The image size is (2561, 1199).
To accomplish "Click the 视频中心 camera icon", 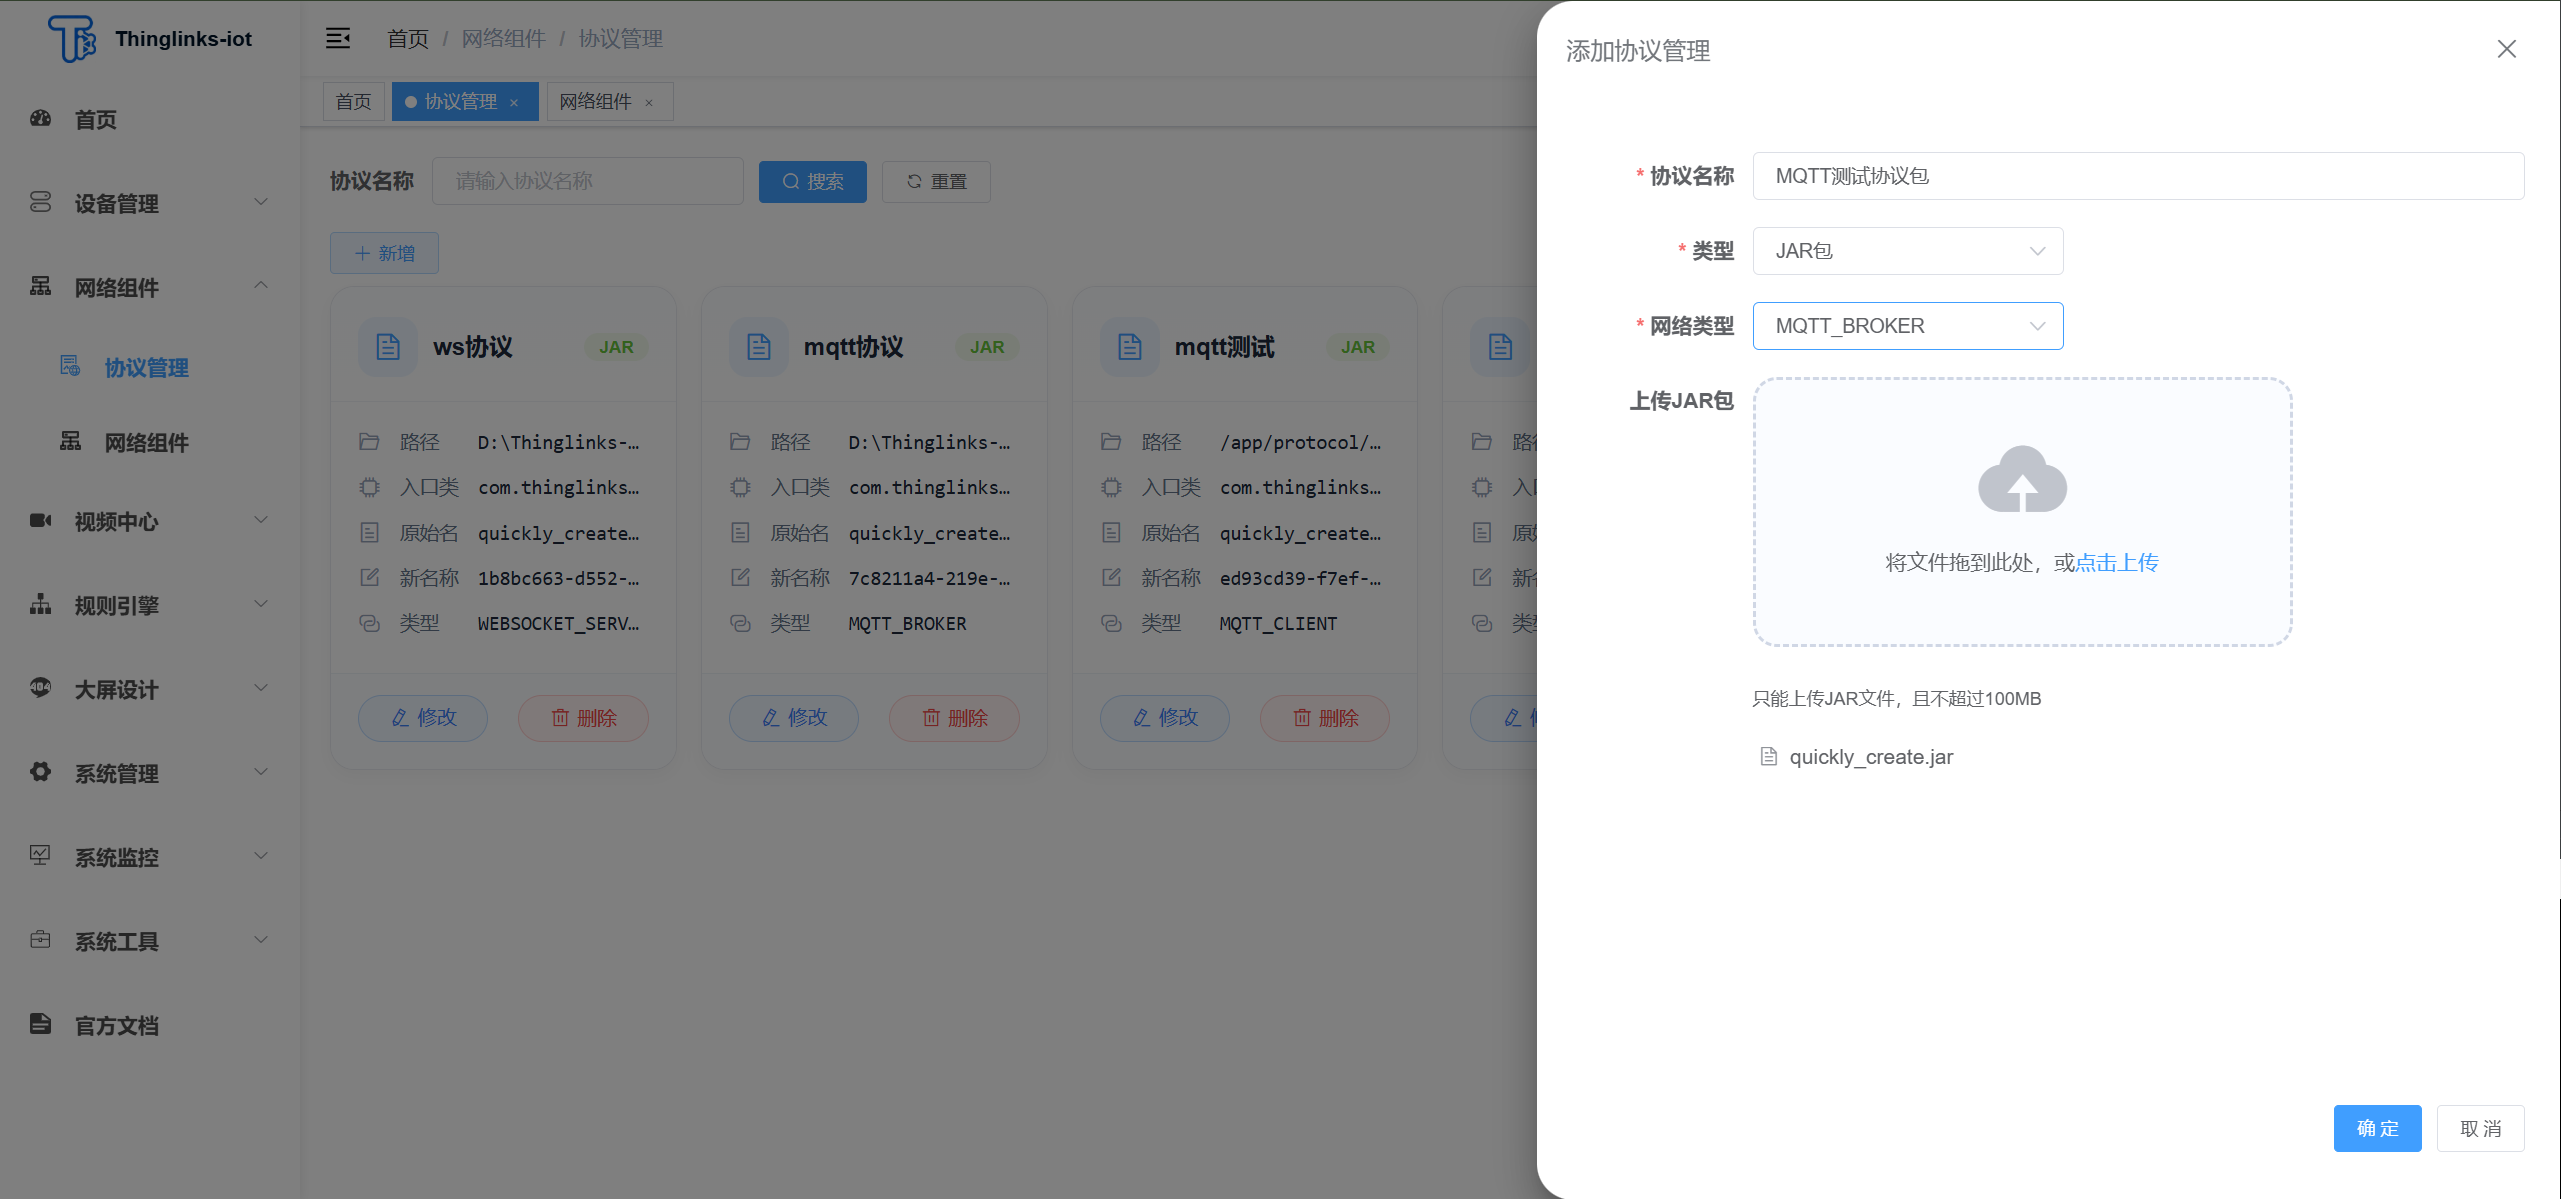I will tap(40, 520).
